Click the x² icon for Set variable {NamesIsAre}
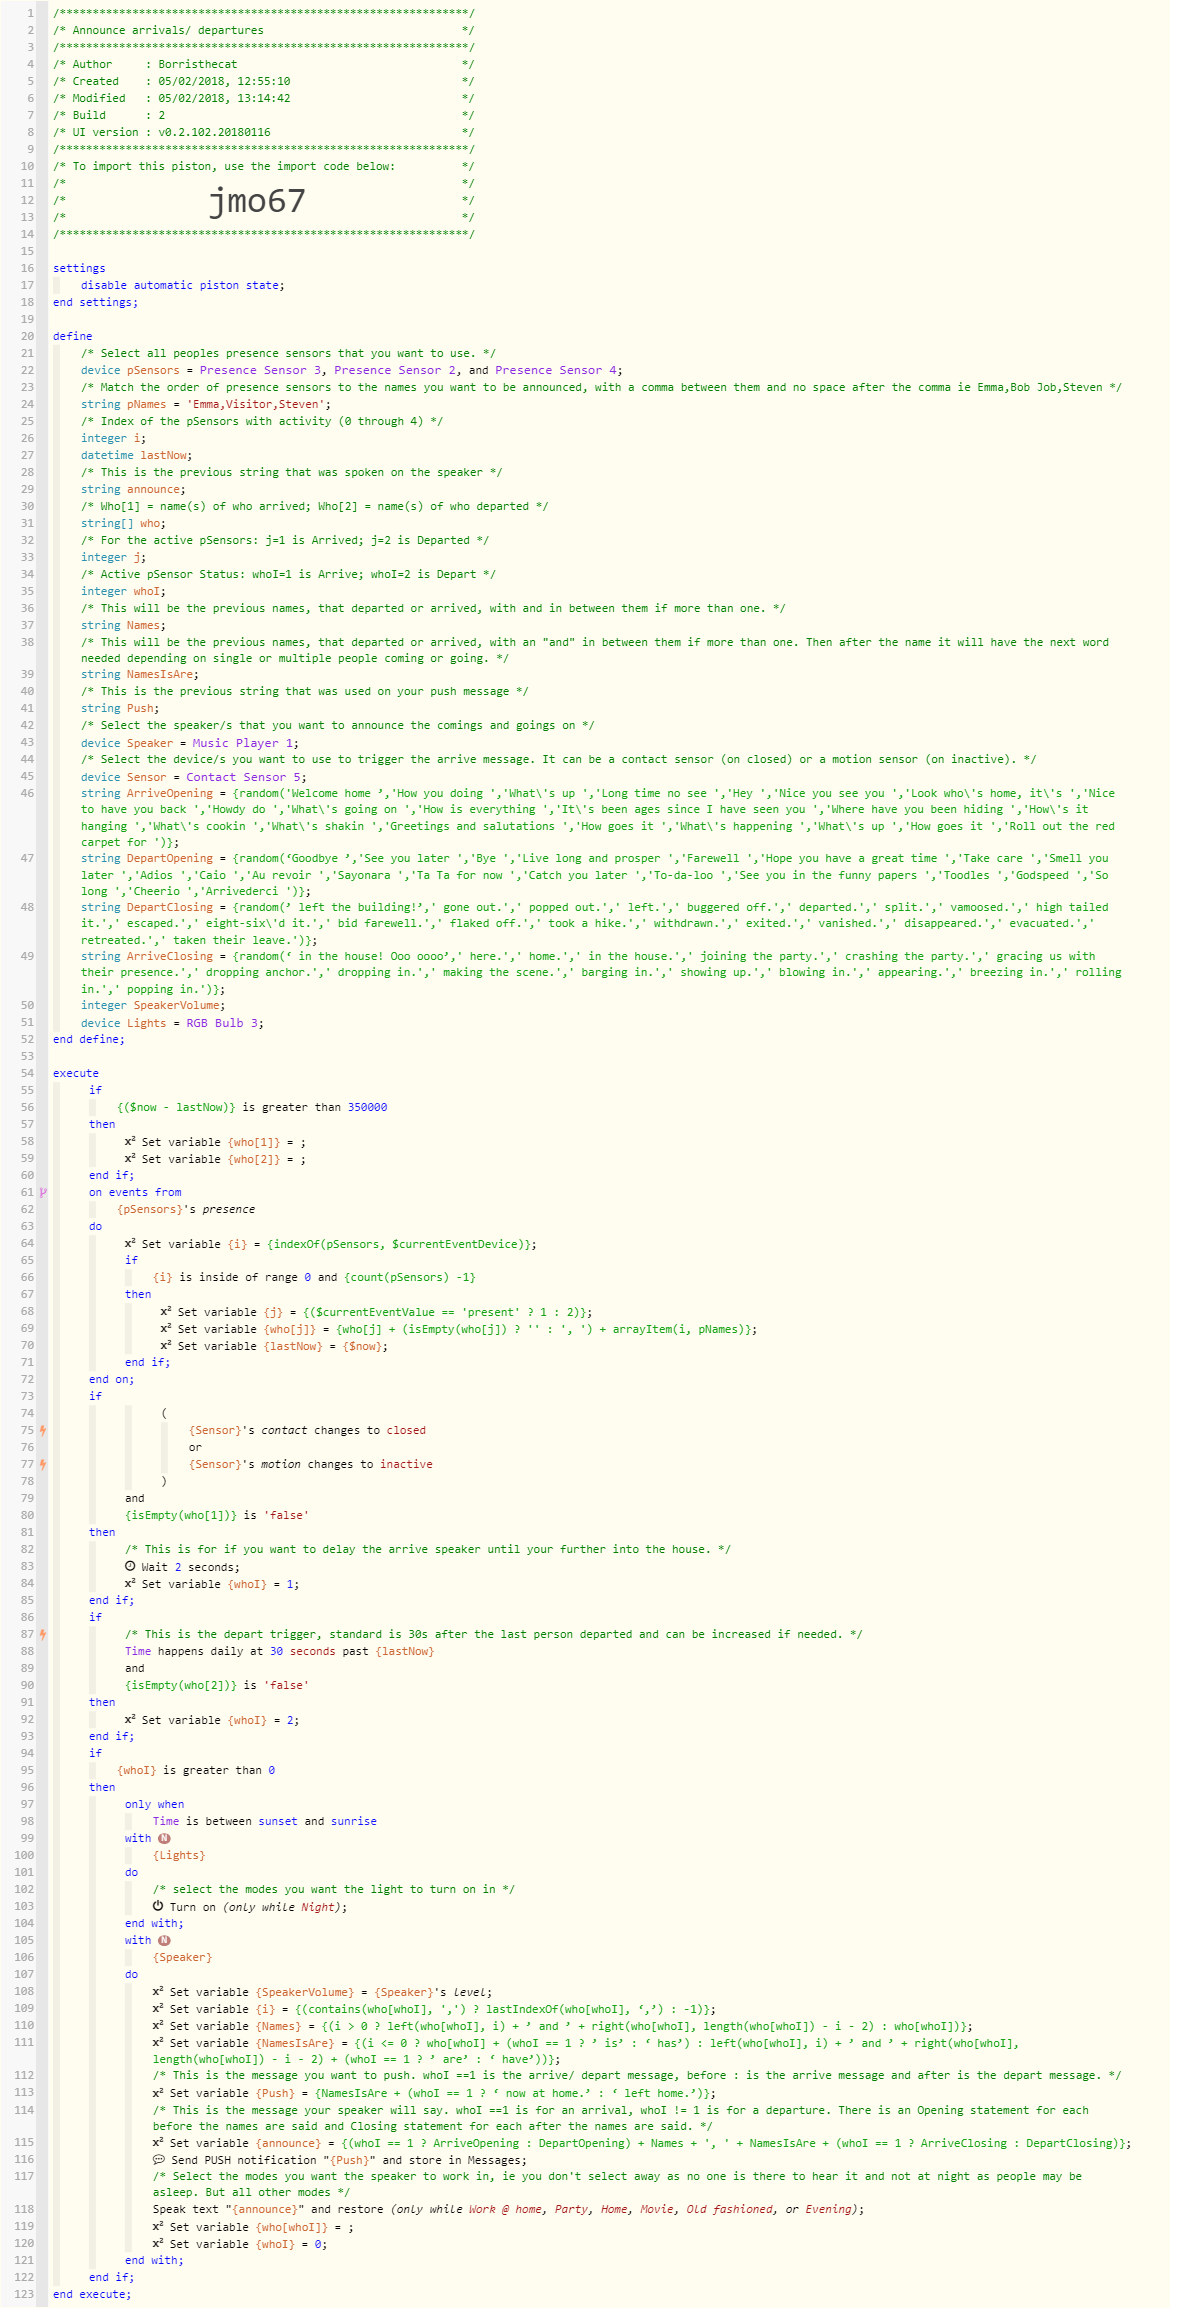1178x2316 pixels. tap(158, 2042)
